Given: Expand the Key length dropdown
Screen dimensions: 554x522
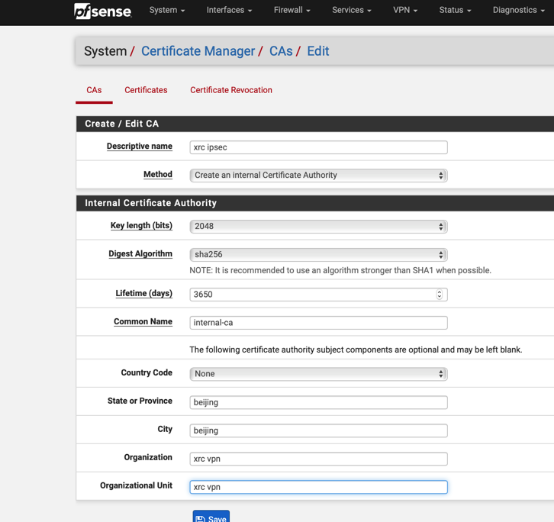Looking at the screenshot, I should click(319, 227).
